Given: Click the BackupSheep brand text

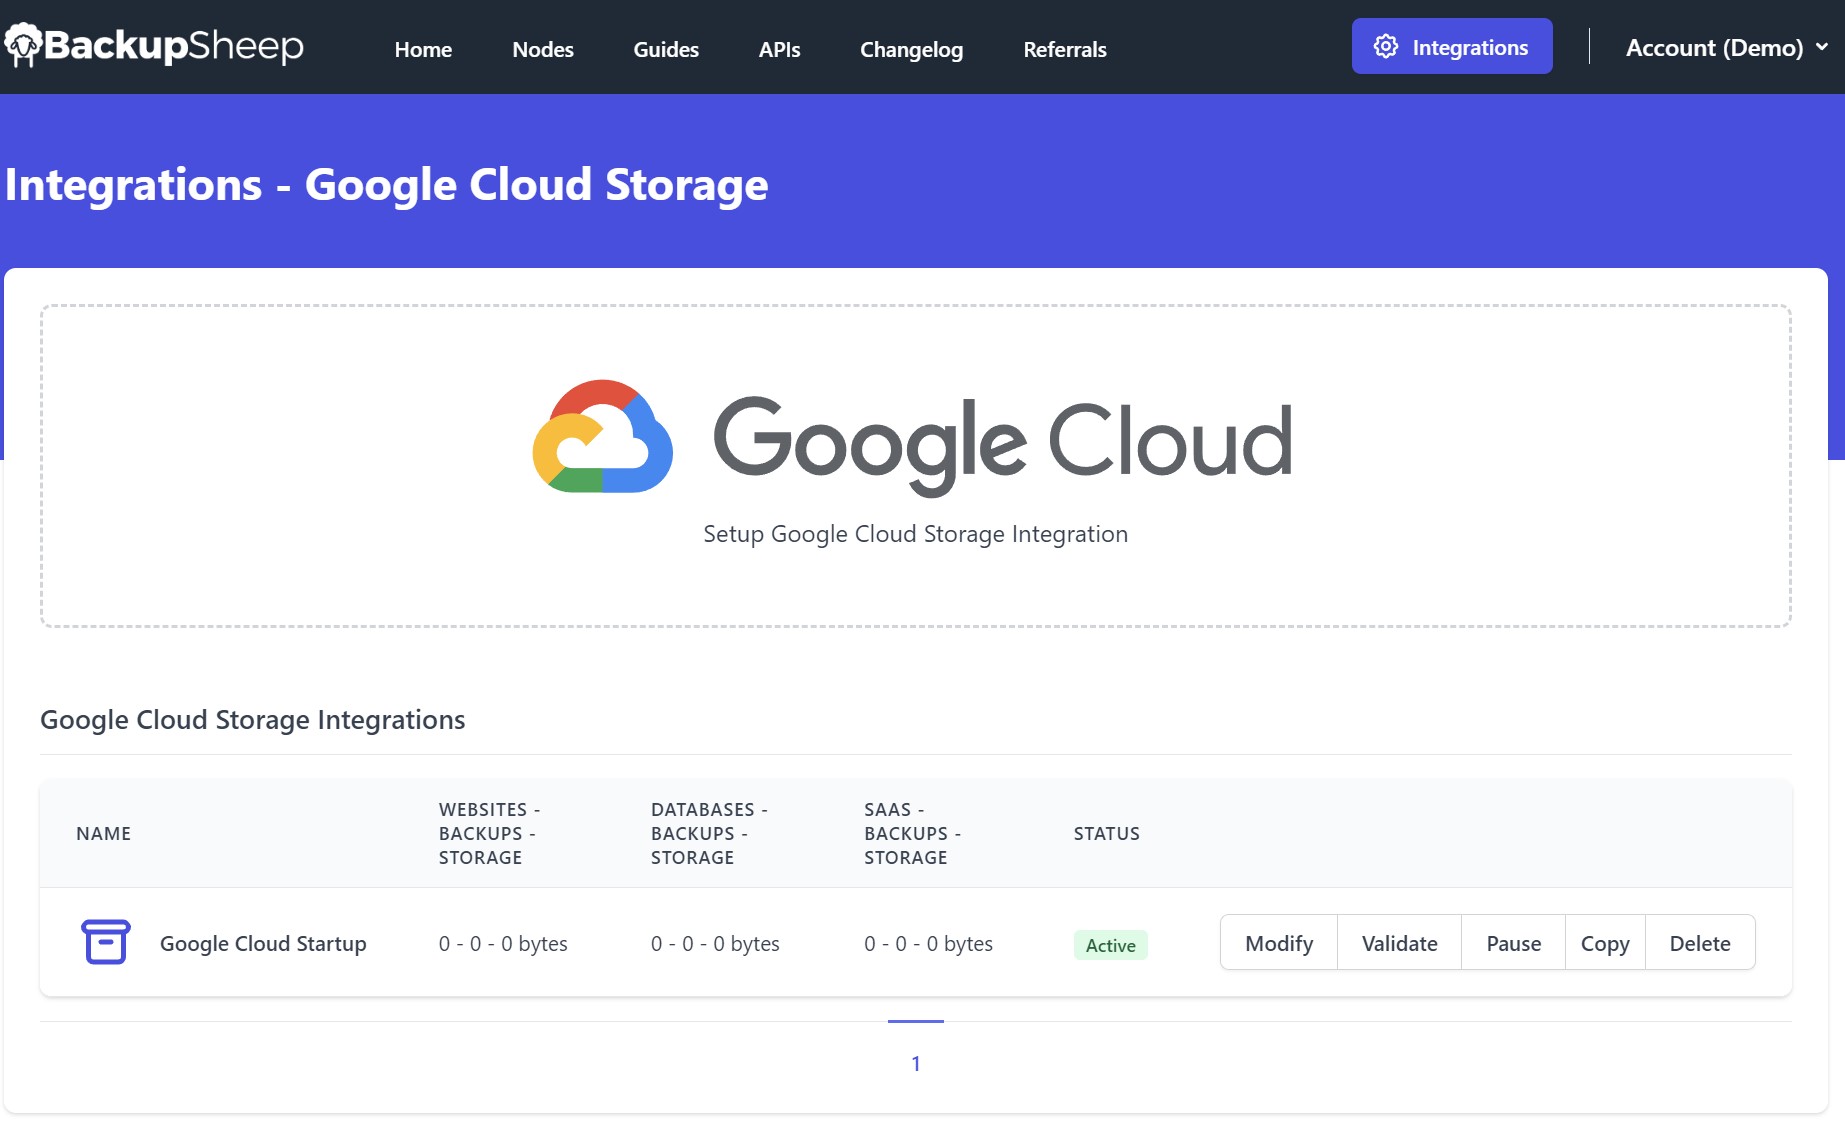Looking at the screenshot, I should coord(174,46).
